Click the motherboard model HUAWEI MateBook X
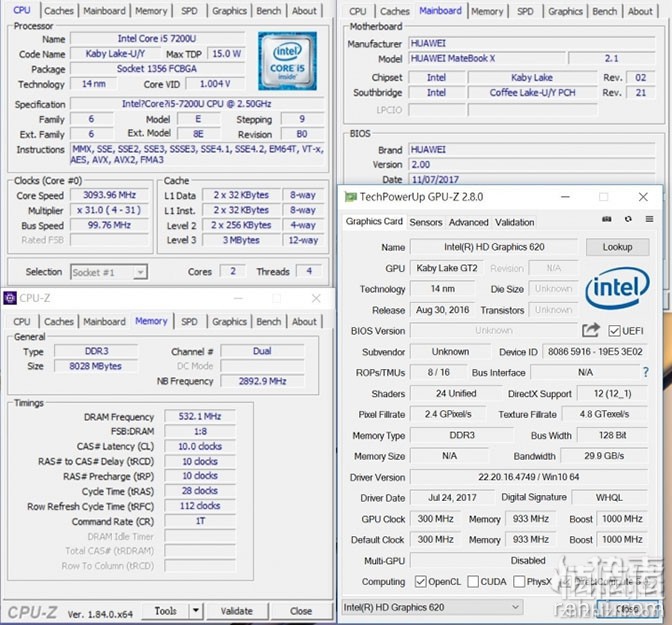The image size is (672, 625). click(486, 58)
